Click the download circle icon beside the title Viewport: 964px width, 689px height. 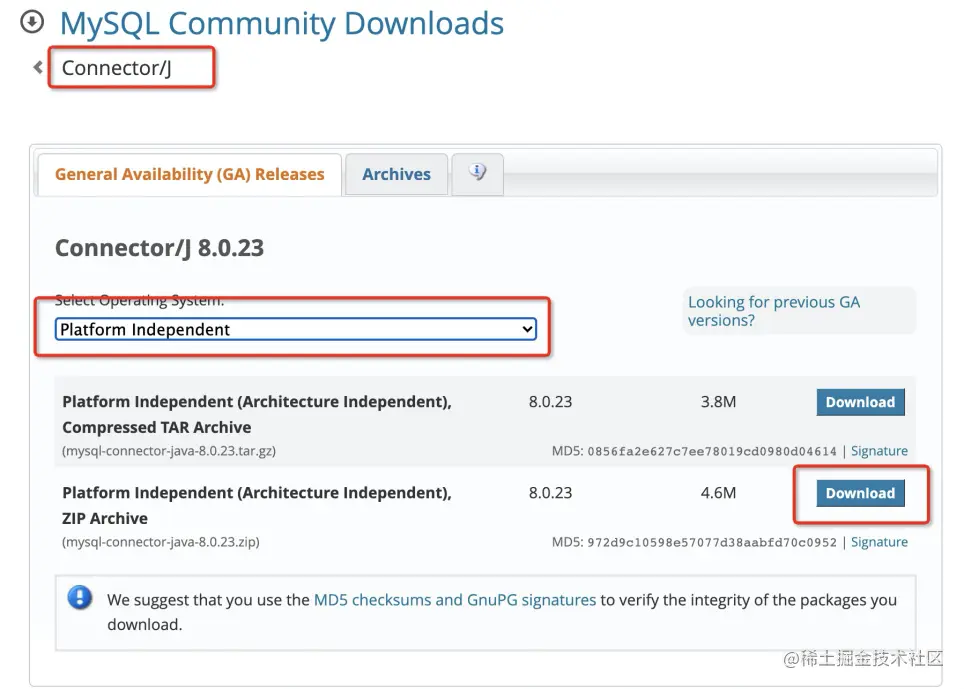pos(32,22)
